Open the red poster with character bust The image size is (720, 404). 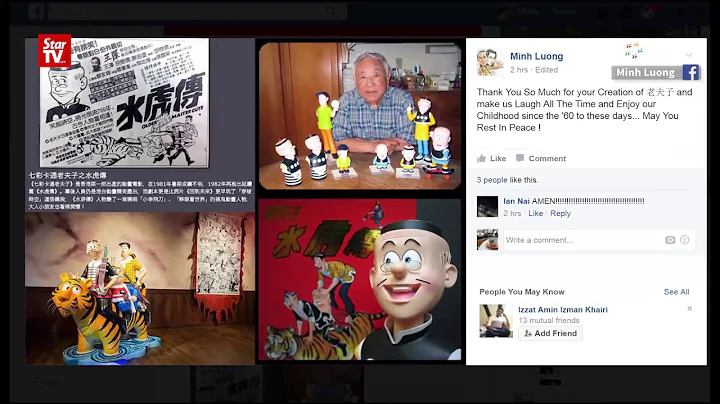click(360, 280)
